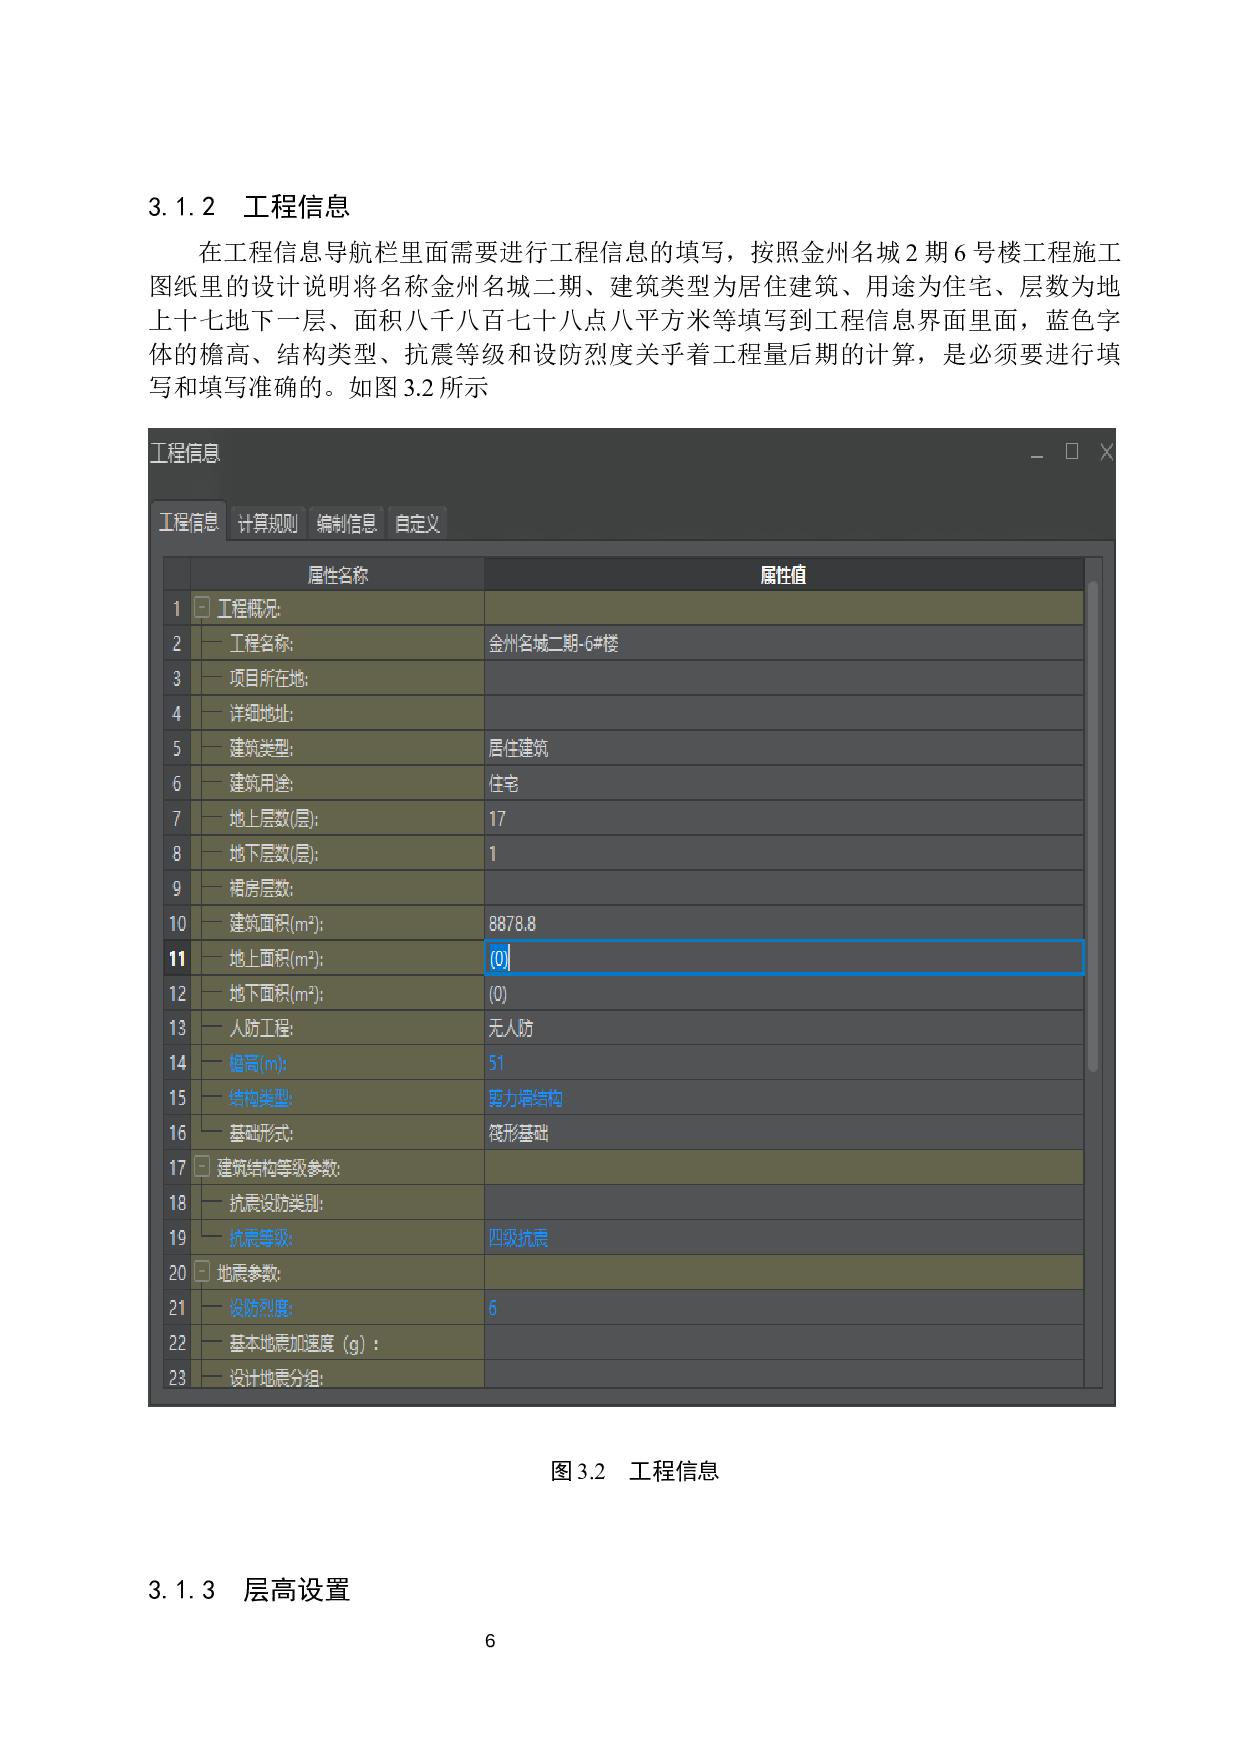This screenshot has width=1240, height=1754.
Task: Edit the 设防烈度 value 6
Action: click(784, 1307)
